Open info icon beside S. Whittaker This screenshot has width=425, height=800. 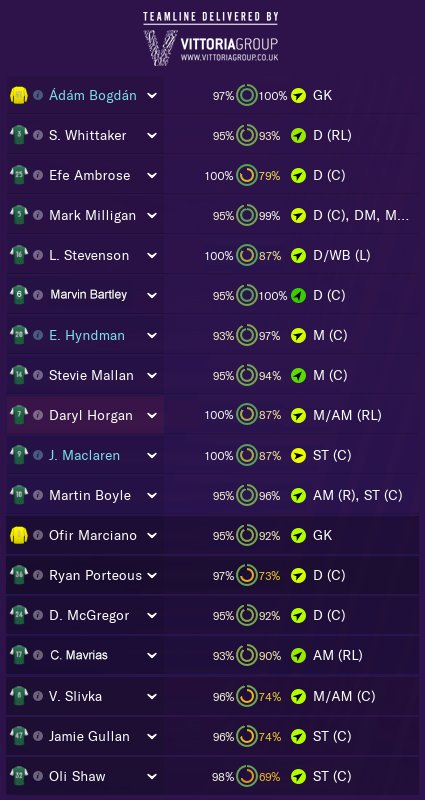click(38, 135)
